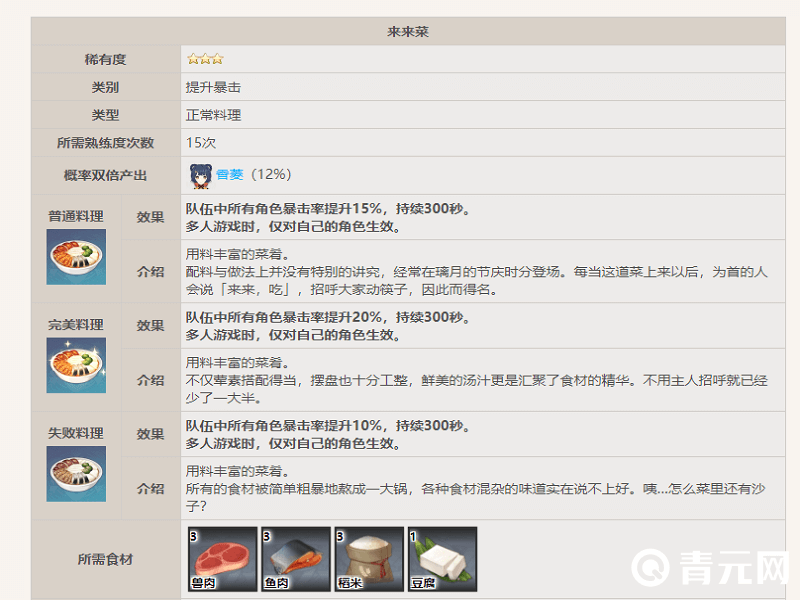800x600 pixels.
Task: Open the 香菱 character link
Action: [x=230, y=174]
